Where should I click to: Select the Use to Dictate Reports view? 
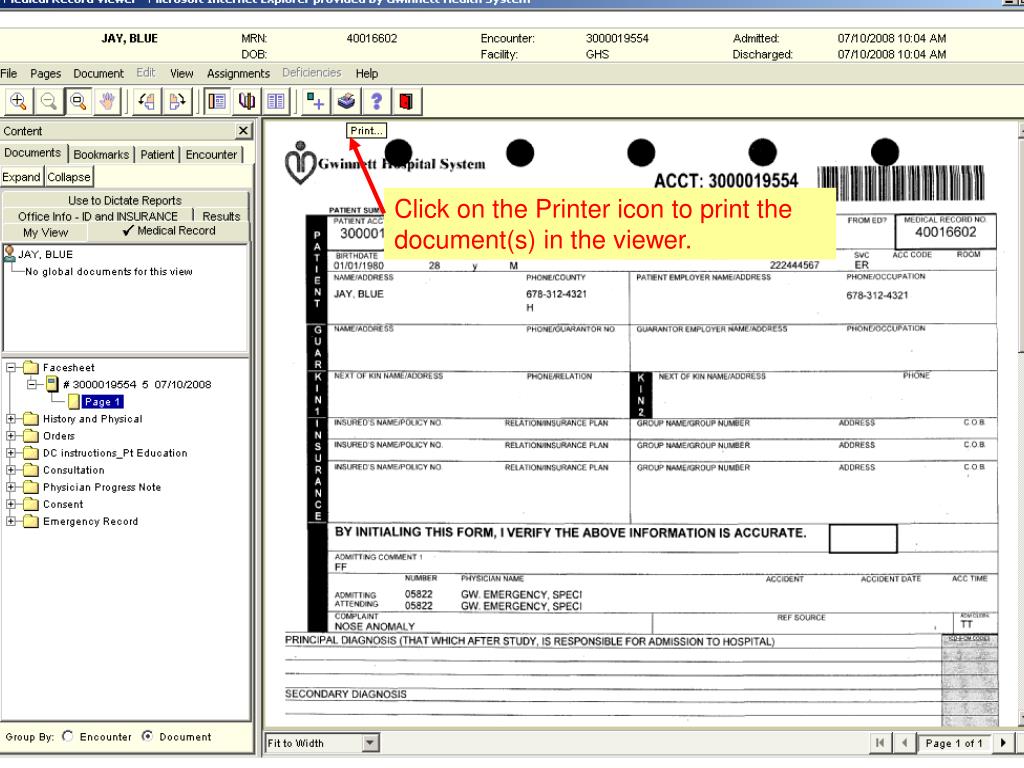(125, 200)
